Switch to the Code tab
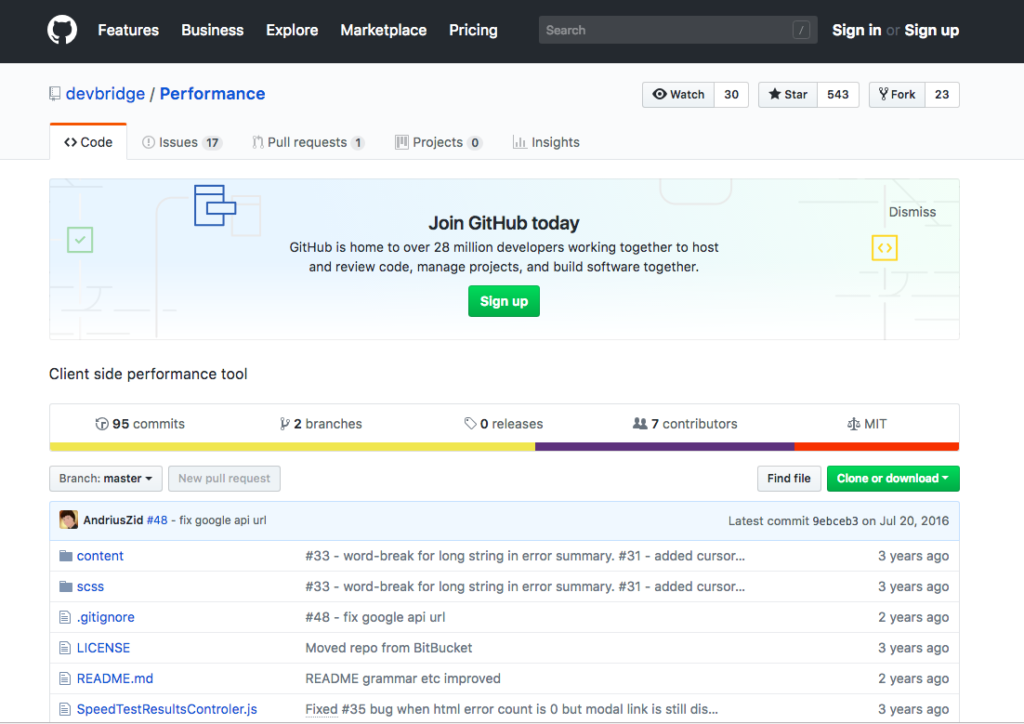 pos(88,142)
